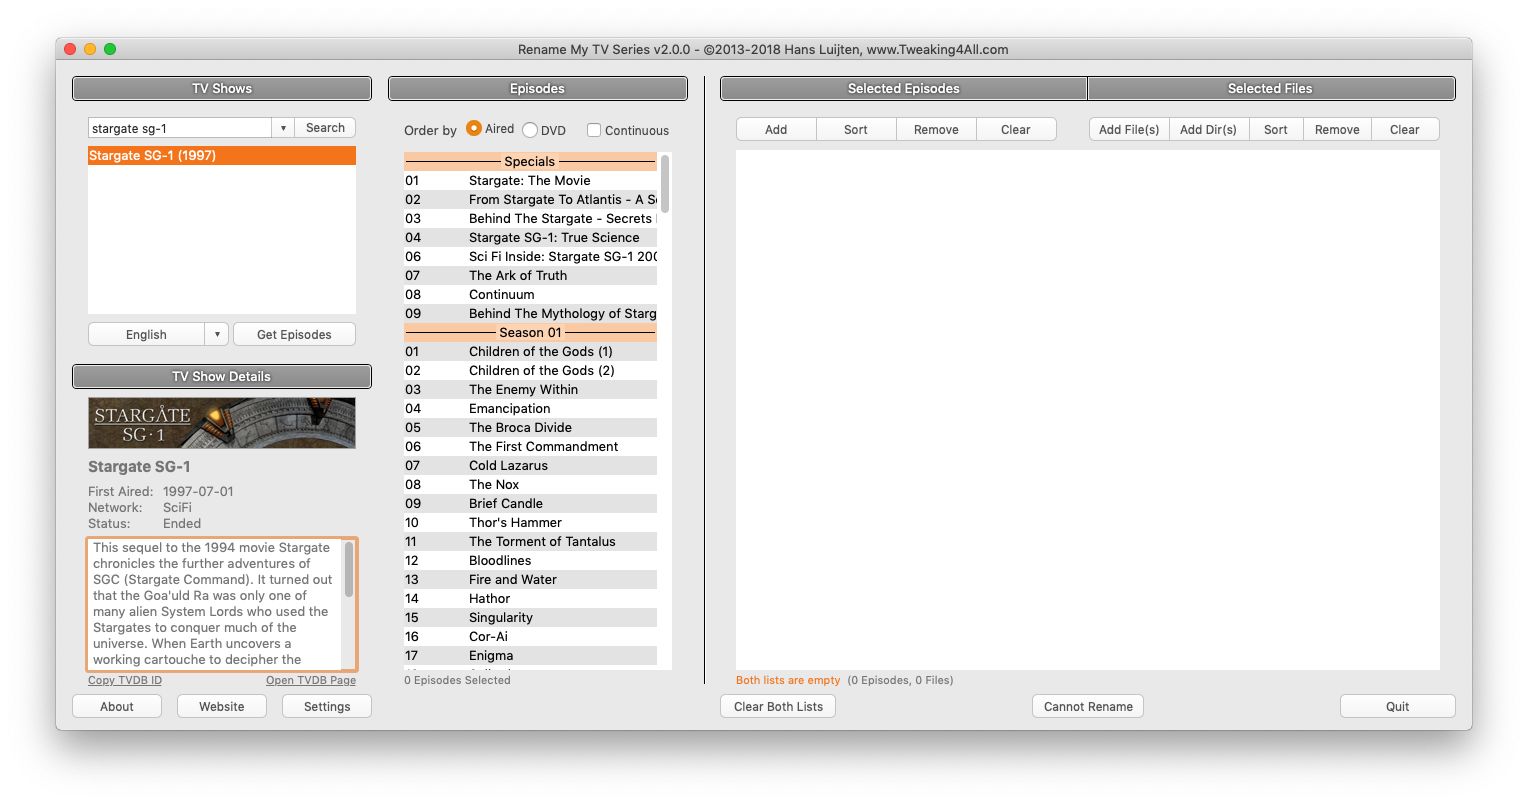The width and height of the screenshot is (1528, 804).
Task: Select episode The First Commandment
Action: click(530, 447)
